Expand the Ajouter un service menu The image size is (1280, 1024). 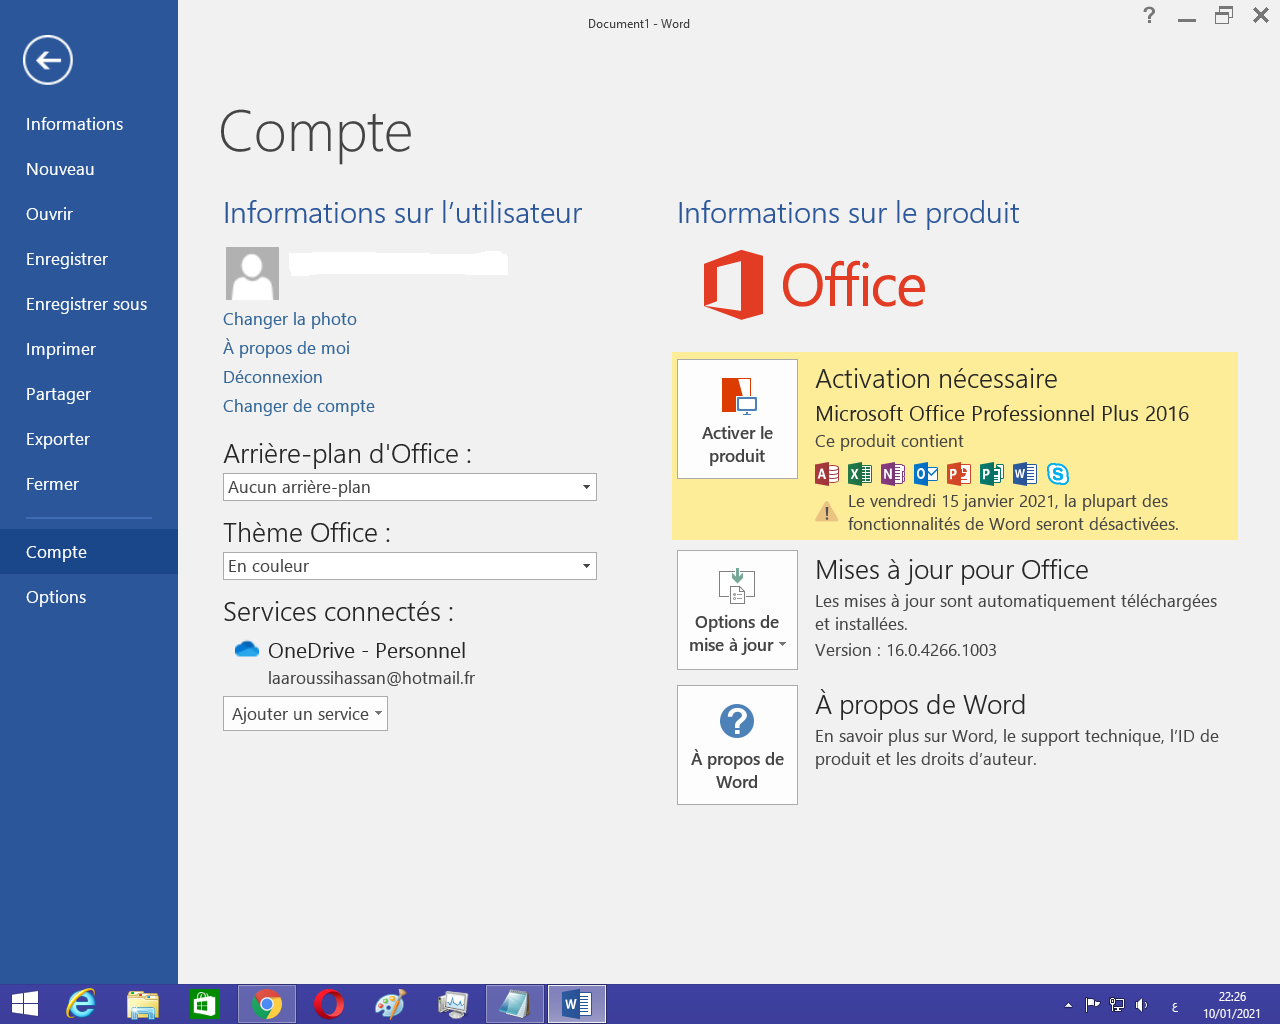tap(305, 714)
